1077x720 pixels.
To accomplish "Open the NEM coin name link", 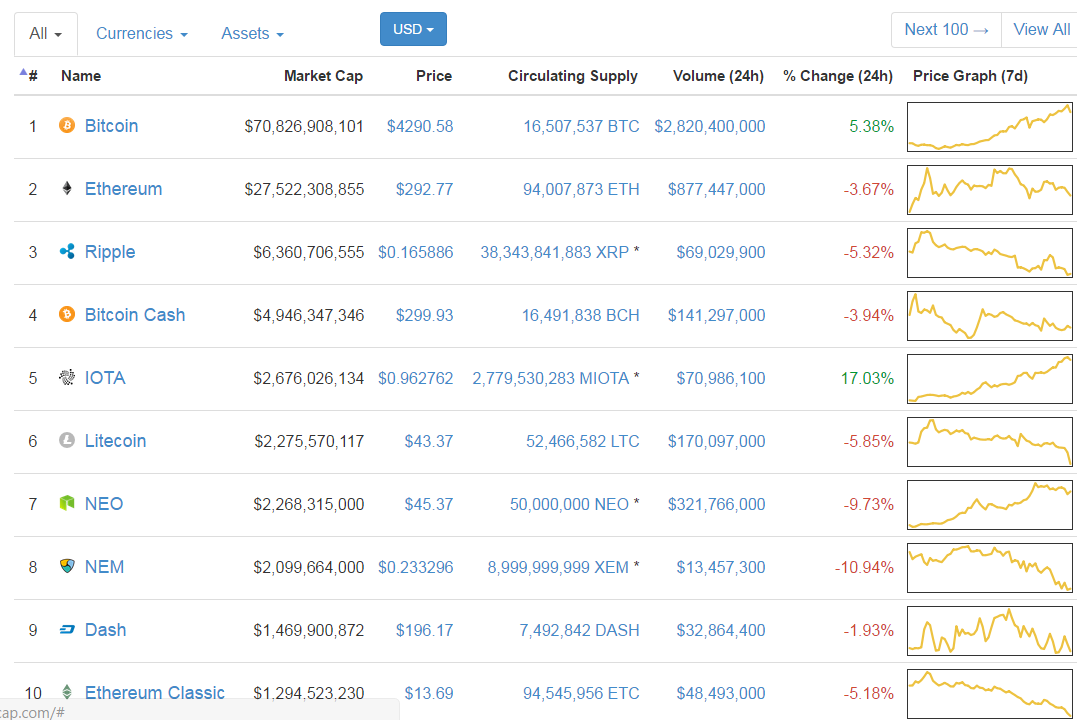I will click(104, 567).
